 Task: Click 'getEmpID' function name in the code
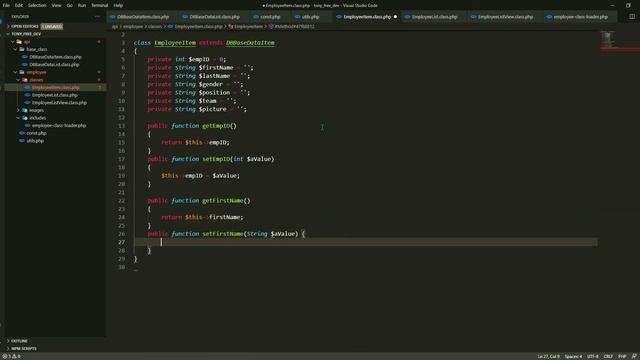click(216, 126)
